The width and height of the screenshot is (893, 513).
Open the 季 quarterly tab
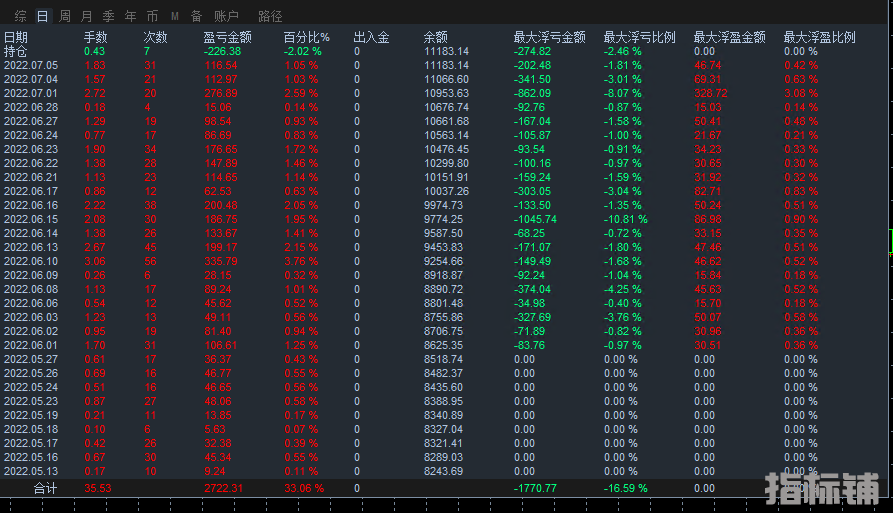tap(109, 16)
